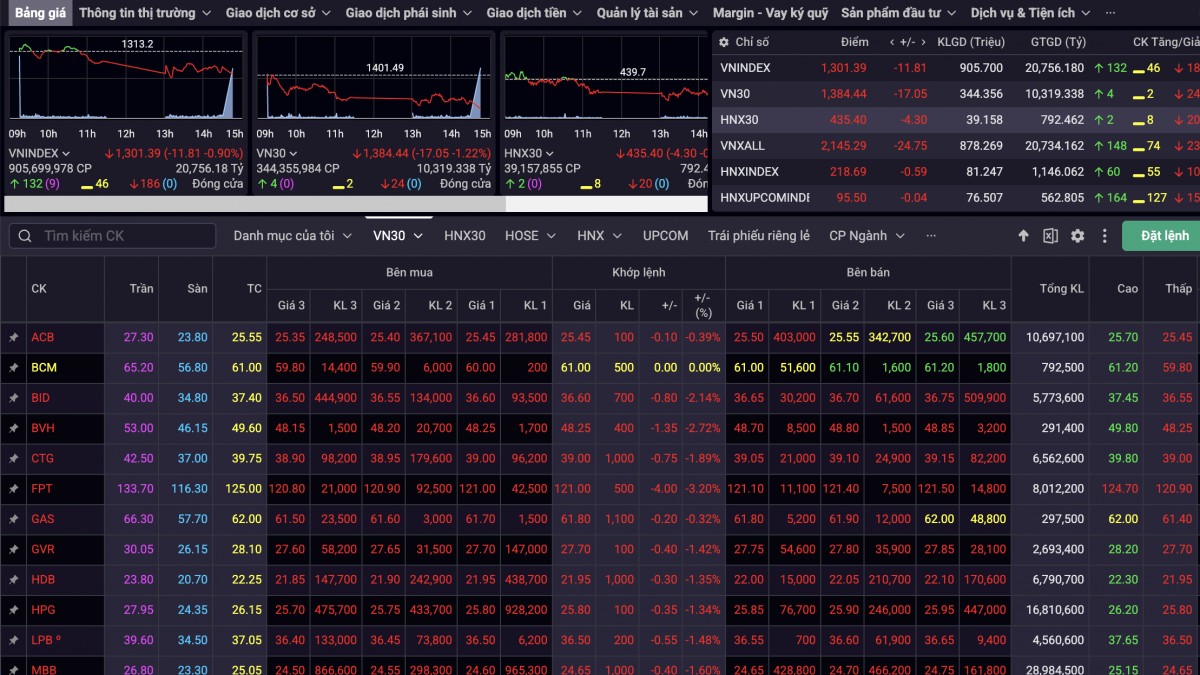
Task: Open the vertical three-dot options menu
Action: (1105, 236)
